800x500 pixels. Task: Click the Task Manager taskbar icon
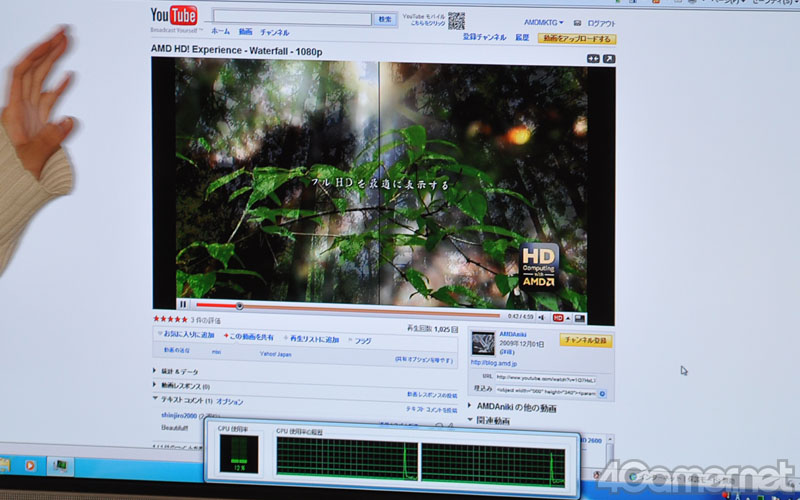point(60,466)
